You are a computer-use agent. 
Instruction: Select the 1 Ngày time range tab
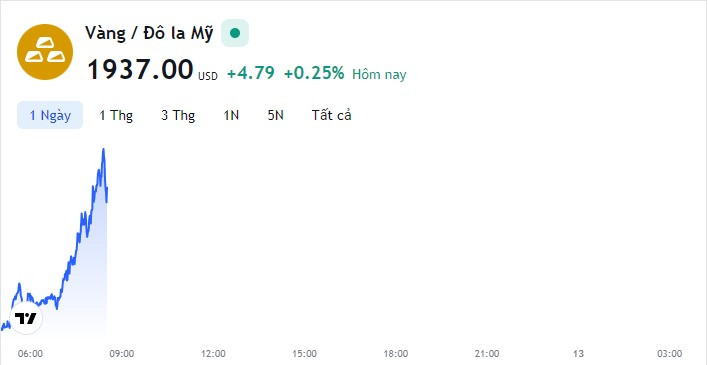click(x=50, y=115)
